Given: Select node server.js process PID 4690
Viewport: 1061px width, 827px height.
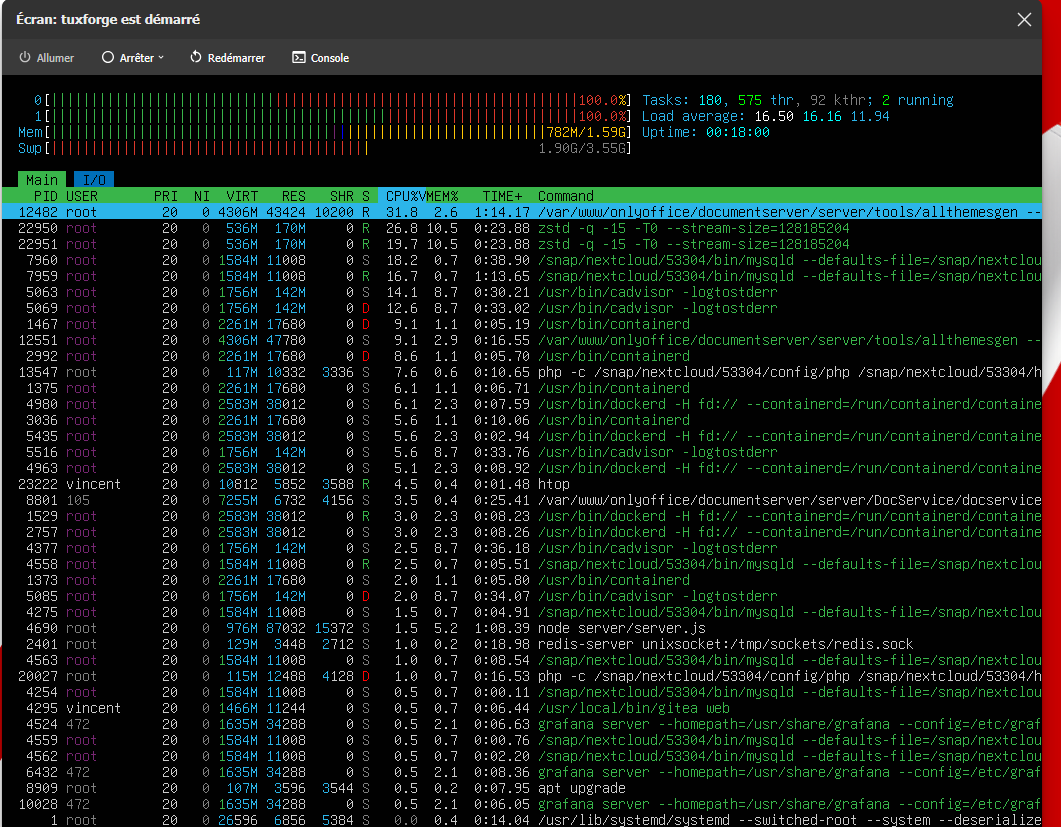Looking at the screenshot, I should [x=522, y=628].
